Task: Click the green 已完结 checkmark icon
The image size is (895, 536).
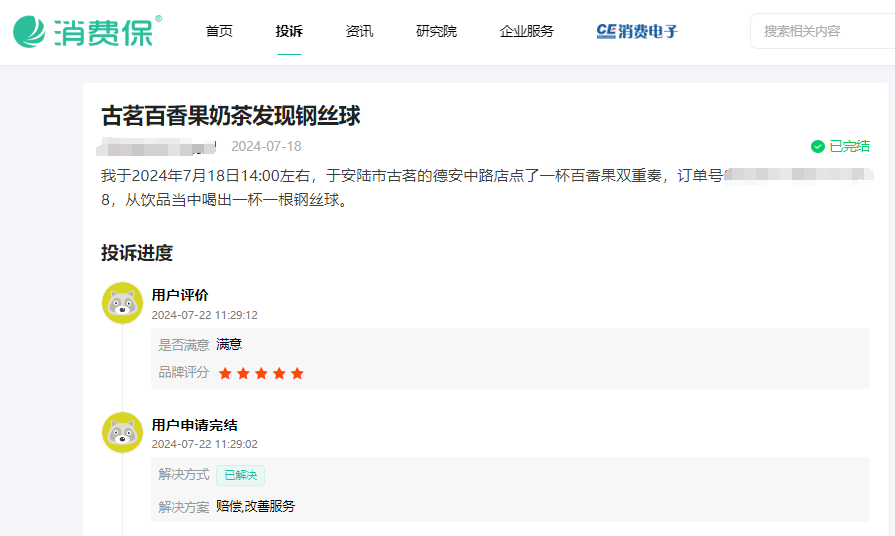Action: [x=817, y=147]
